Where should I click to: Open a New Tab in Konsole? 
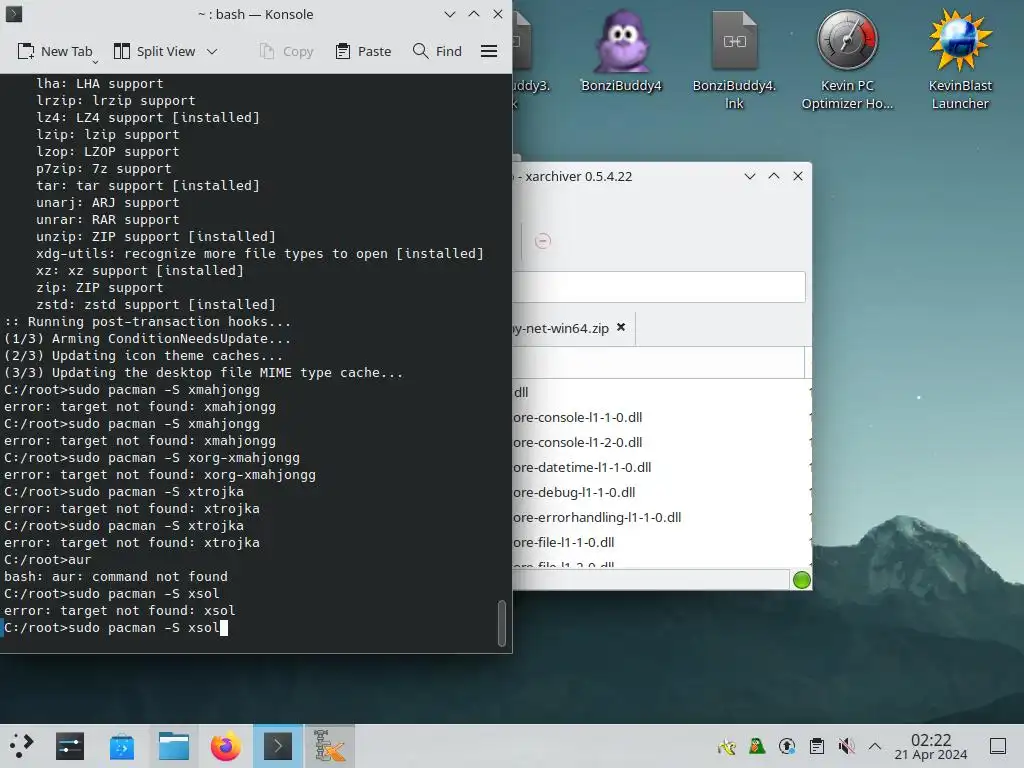click(x=55, y=51)
